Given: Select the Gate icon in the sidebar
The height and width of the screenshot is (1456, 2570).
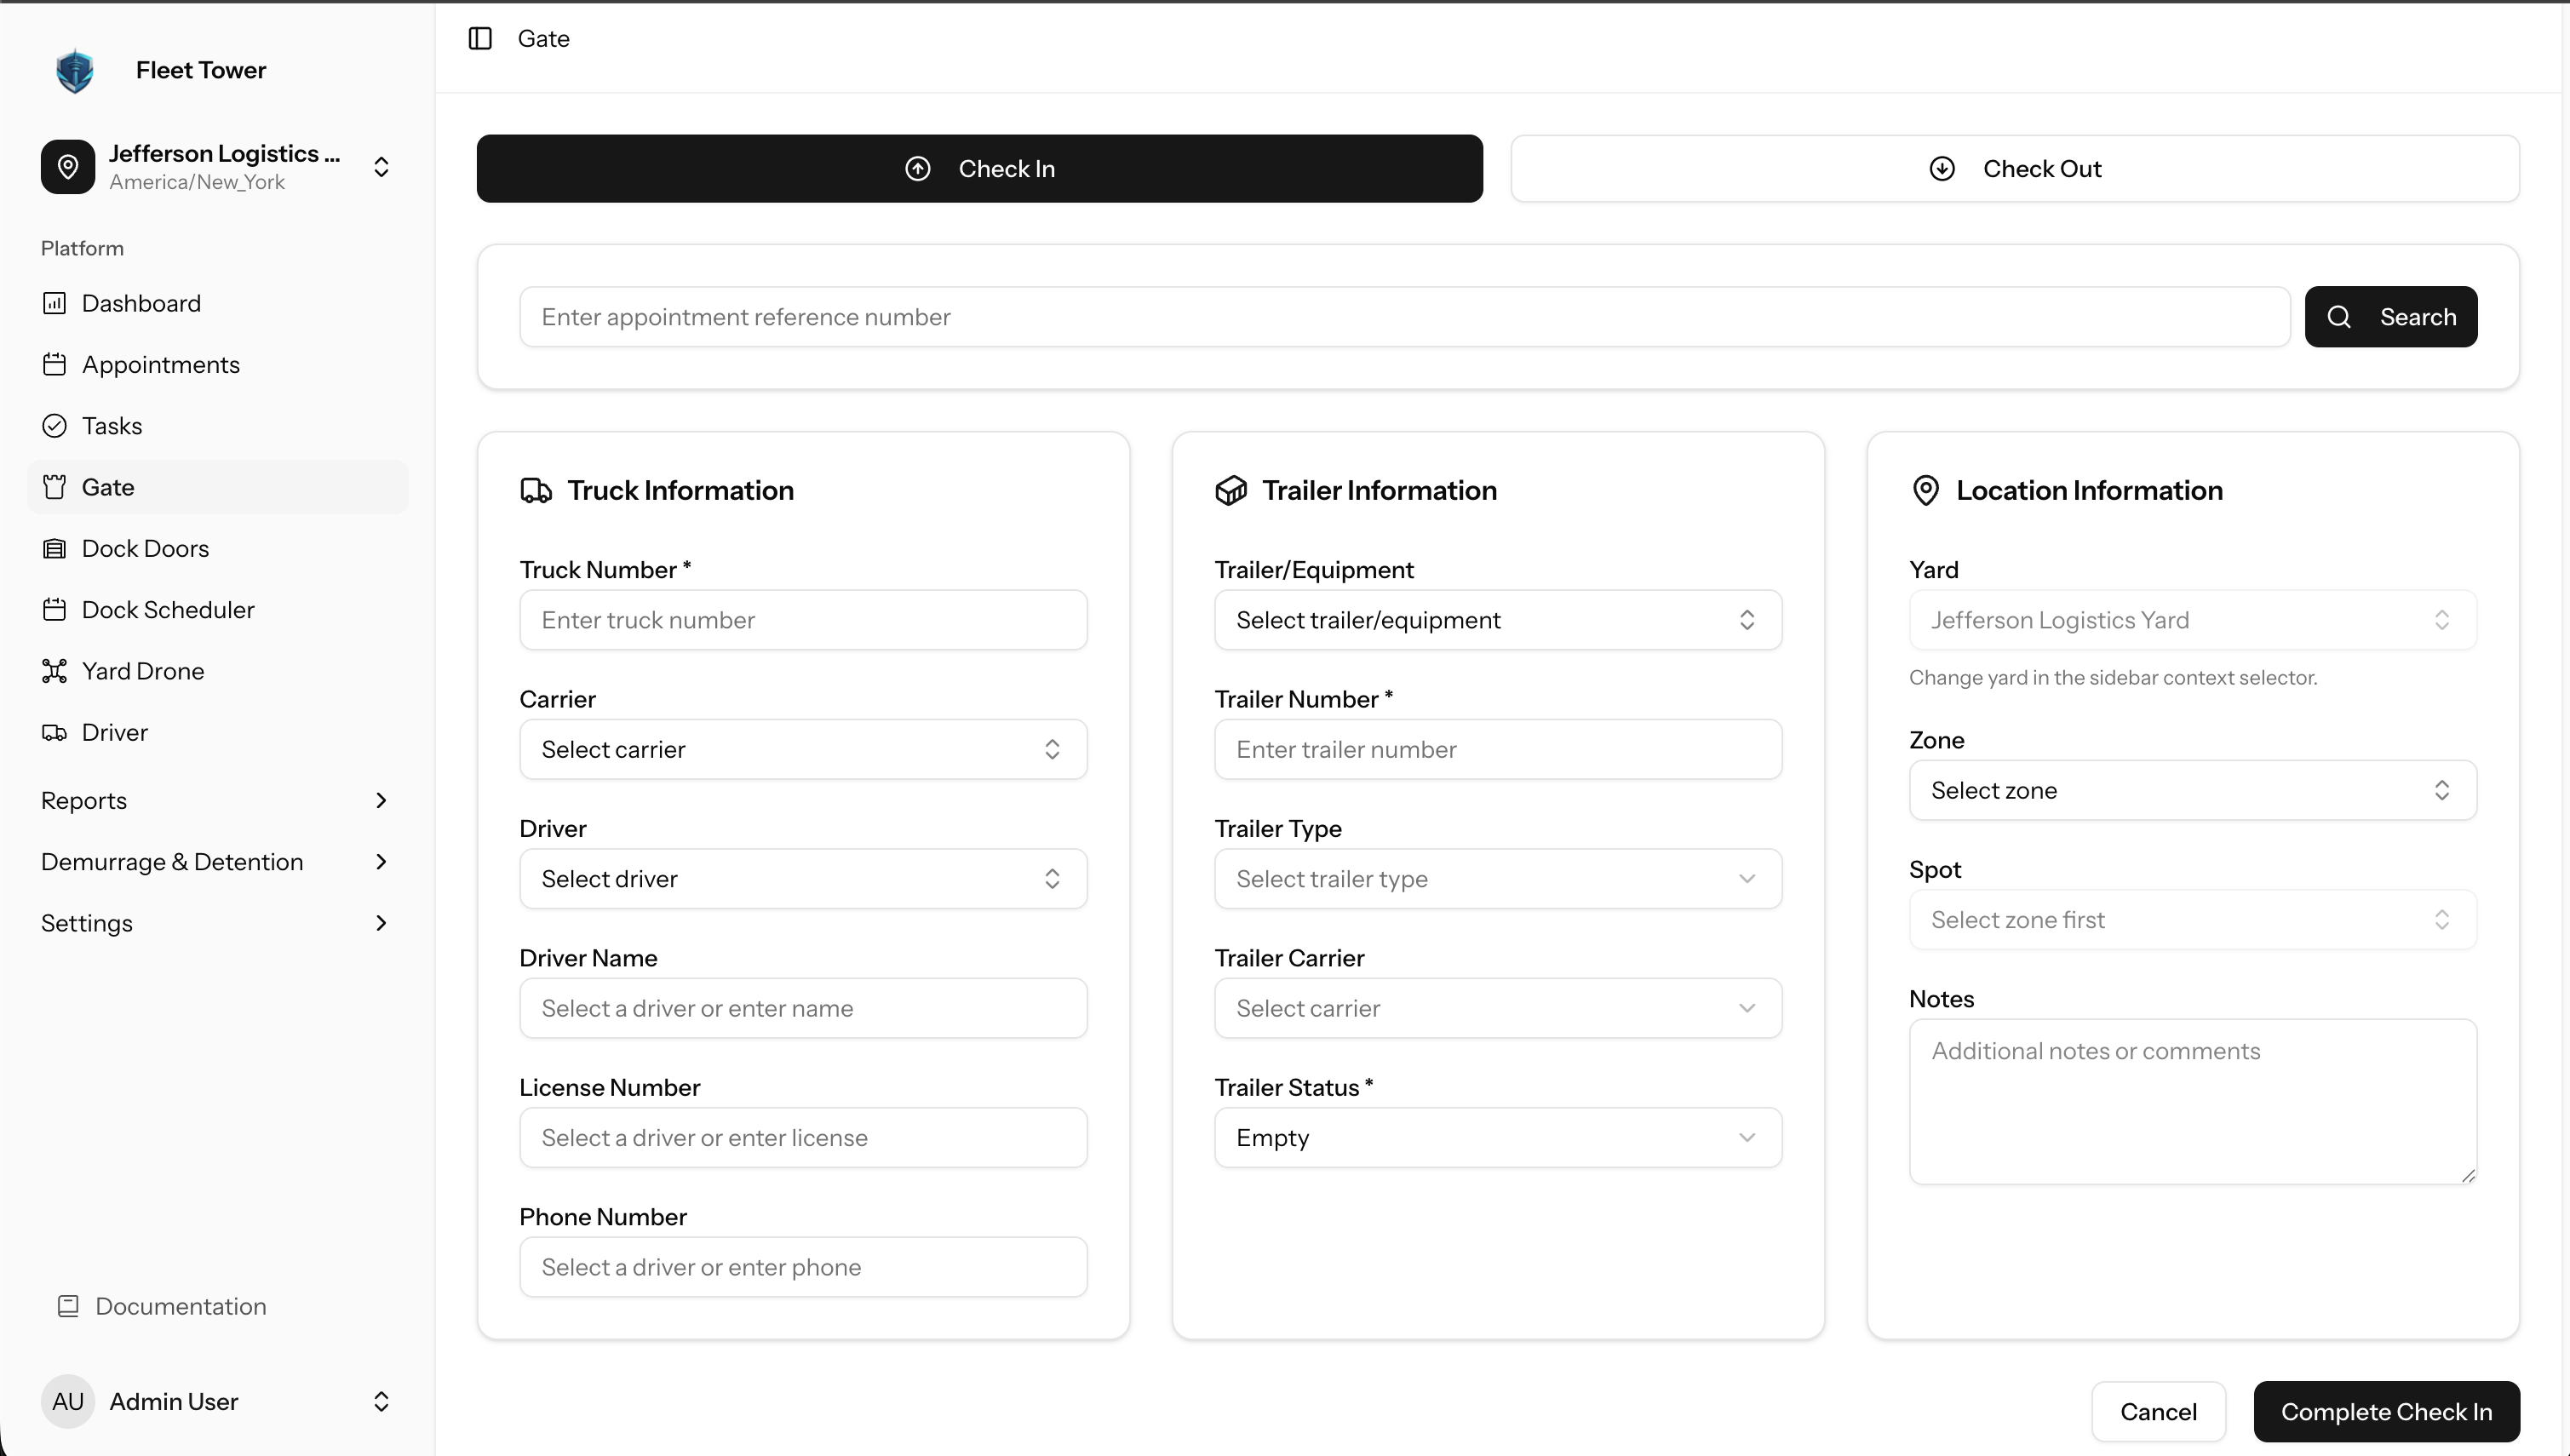Looking at the screenshot, I should click(x=56, y=487).
